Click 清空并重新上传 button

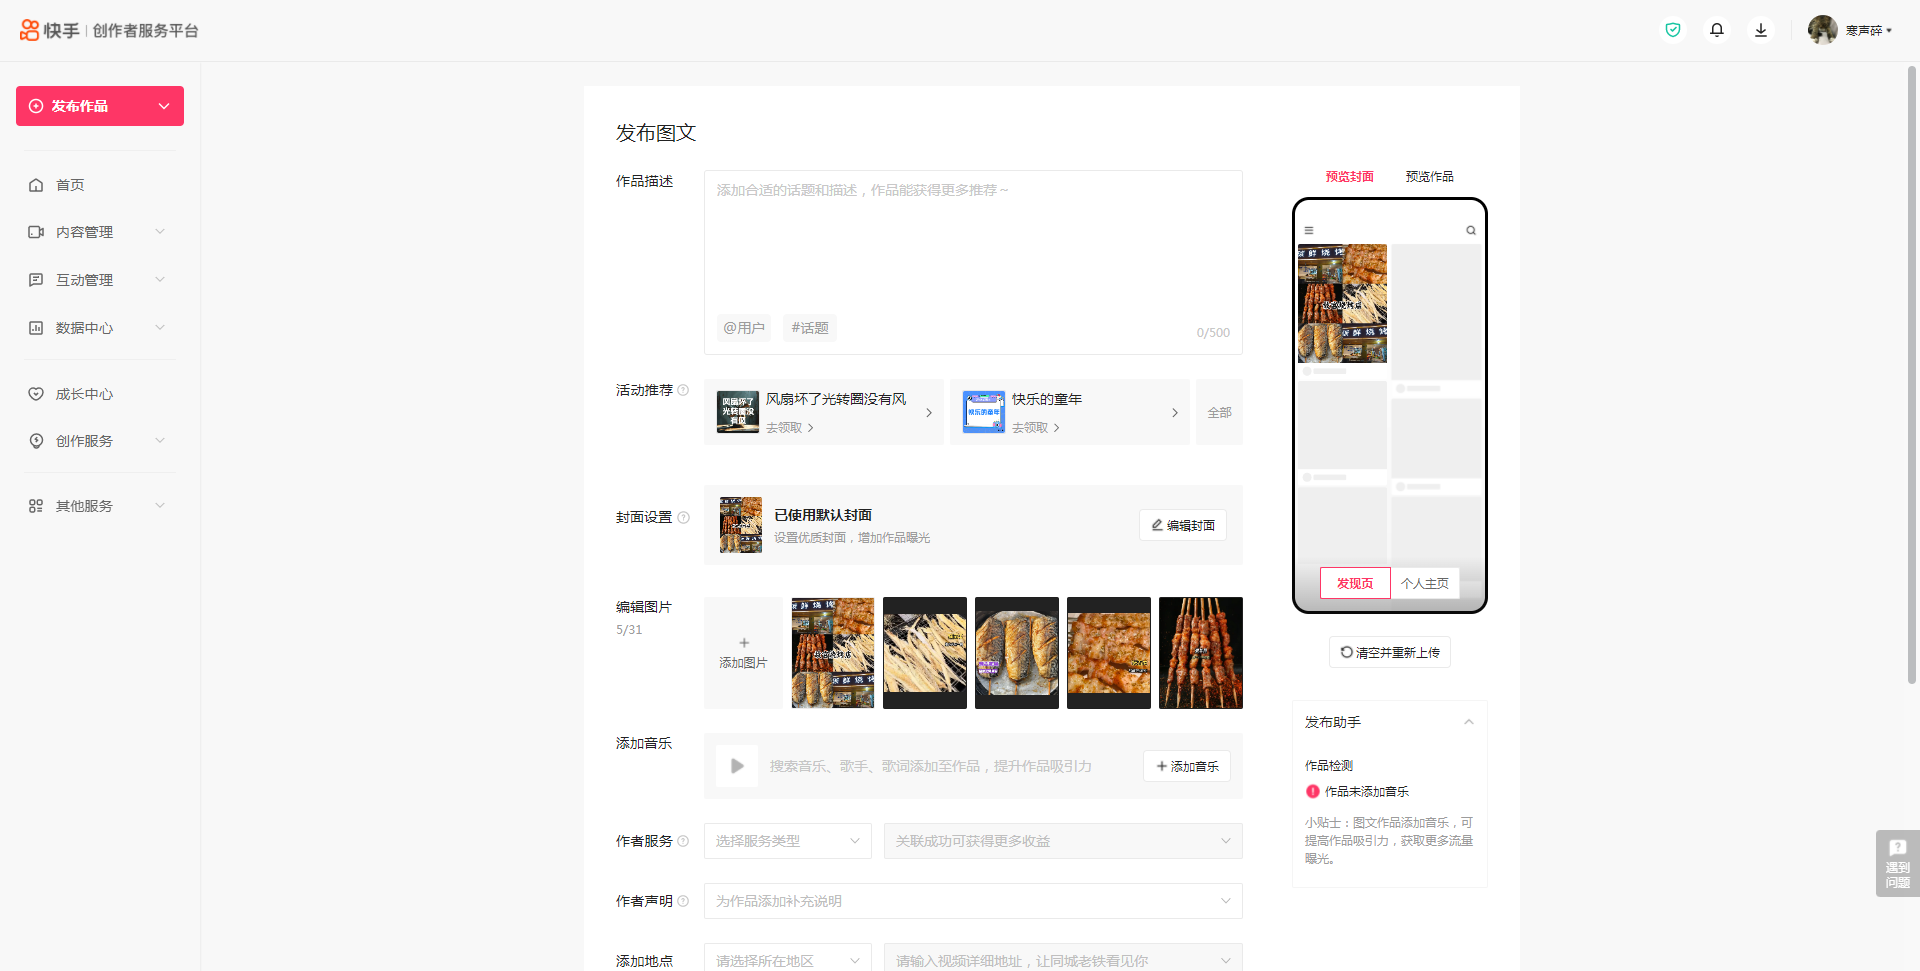[x=1389, y=652]
